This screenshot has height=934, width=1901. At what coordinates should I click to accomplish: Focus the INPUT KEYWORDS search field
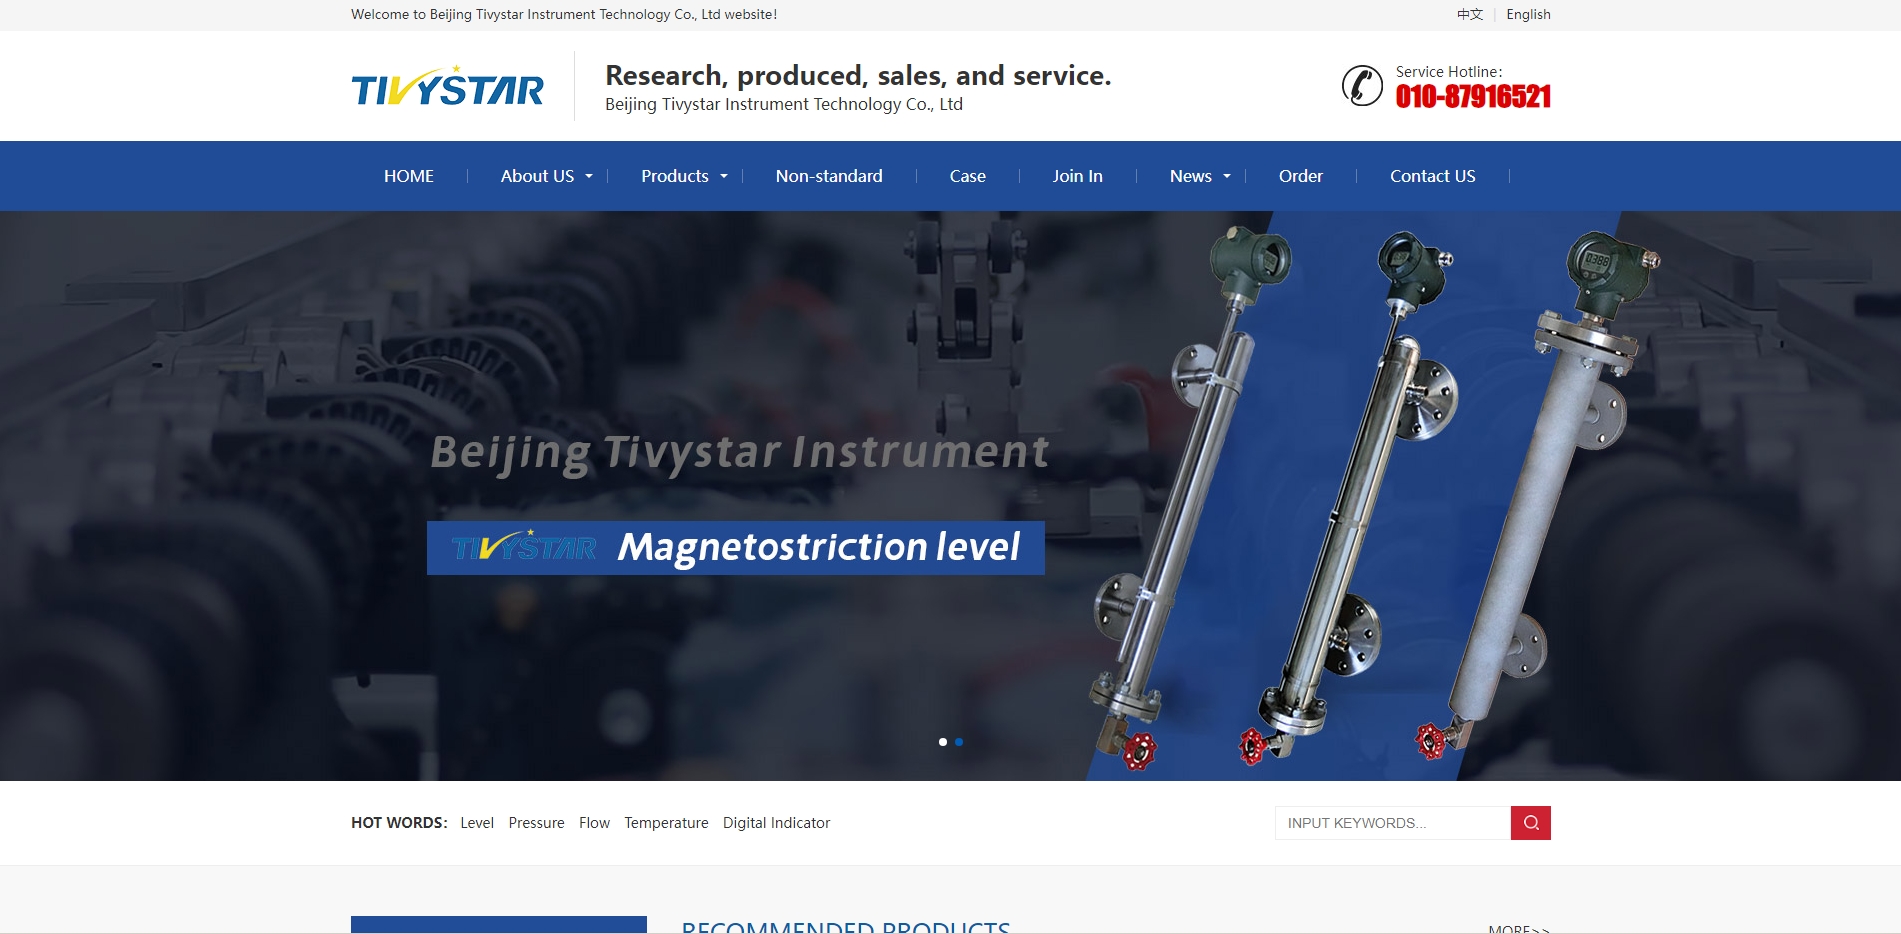point(1393,823)
